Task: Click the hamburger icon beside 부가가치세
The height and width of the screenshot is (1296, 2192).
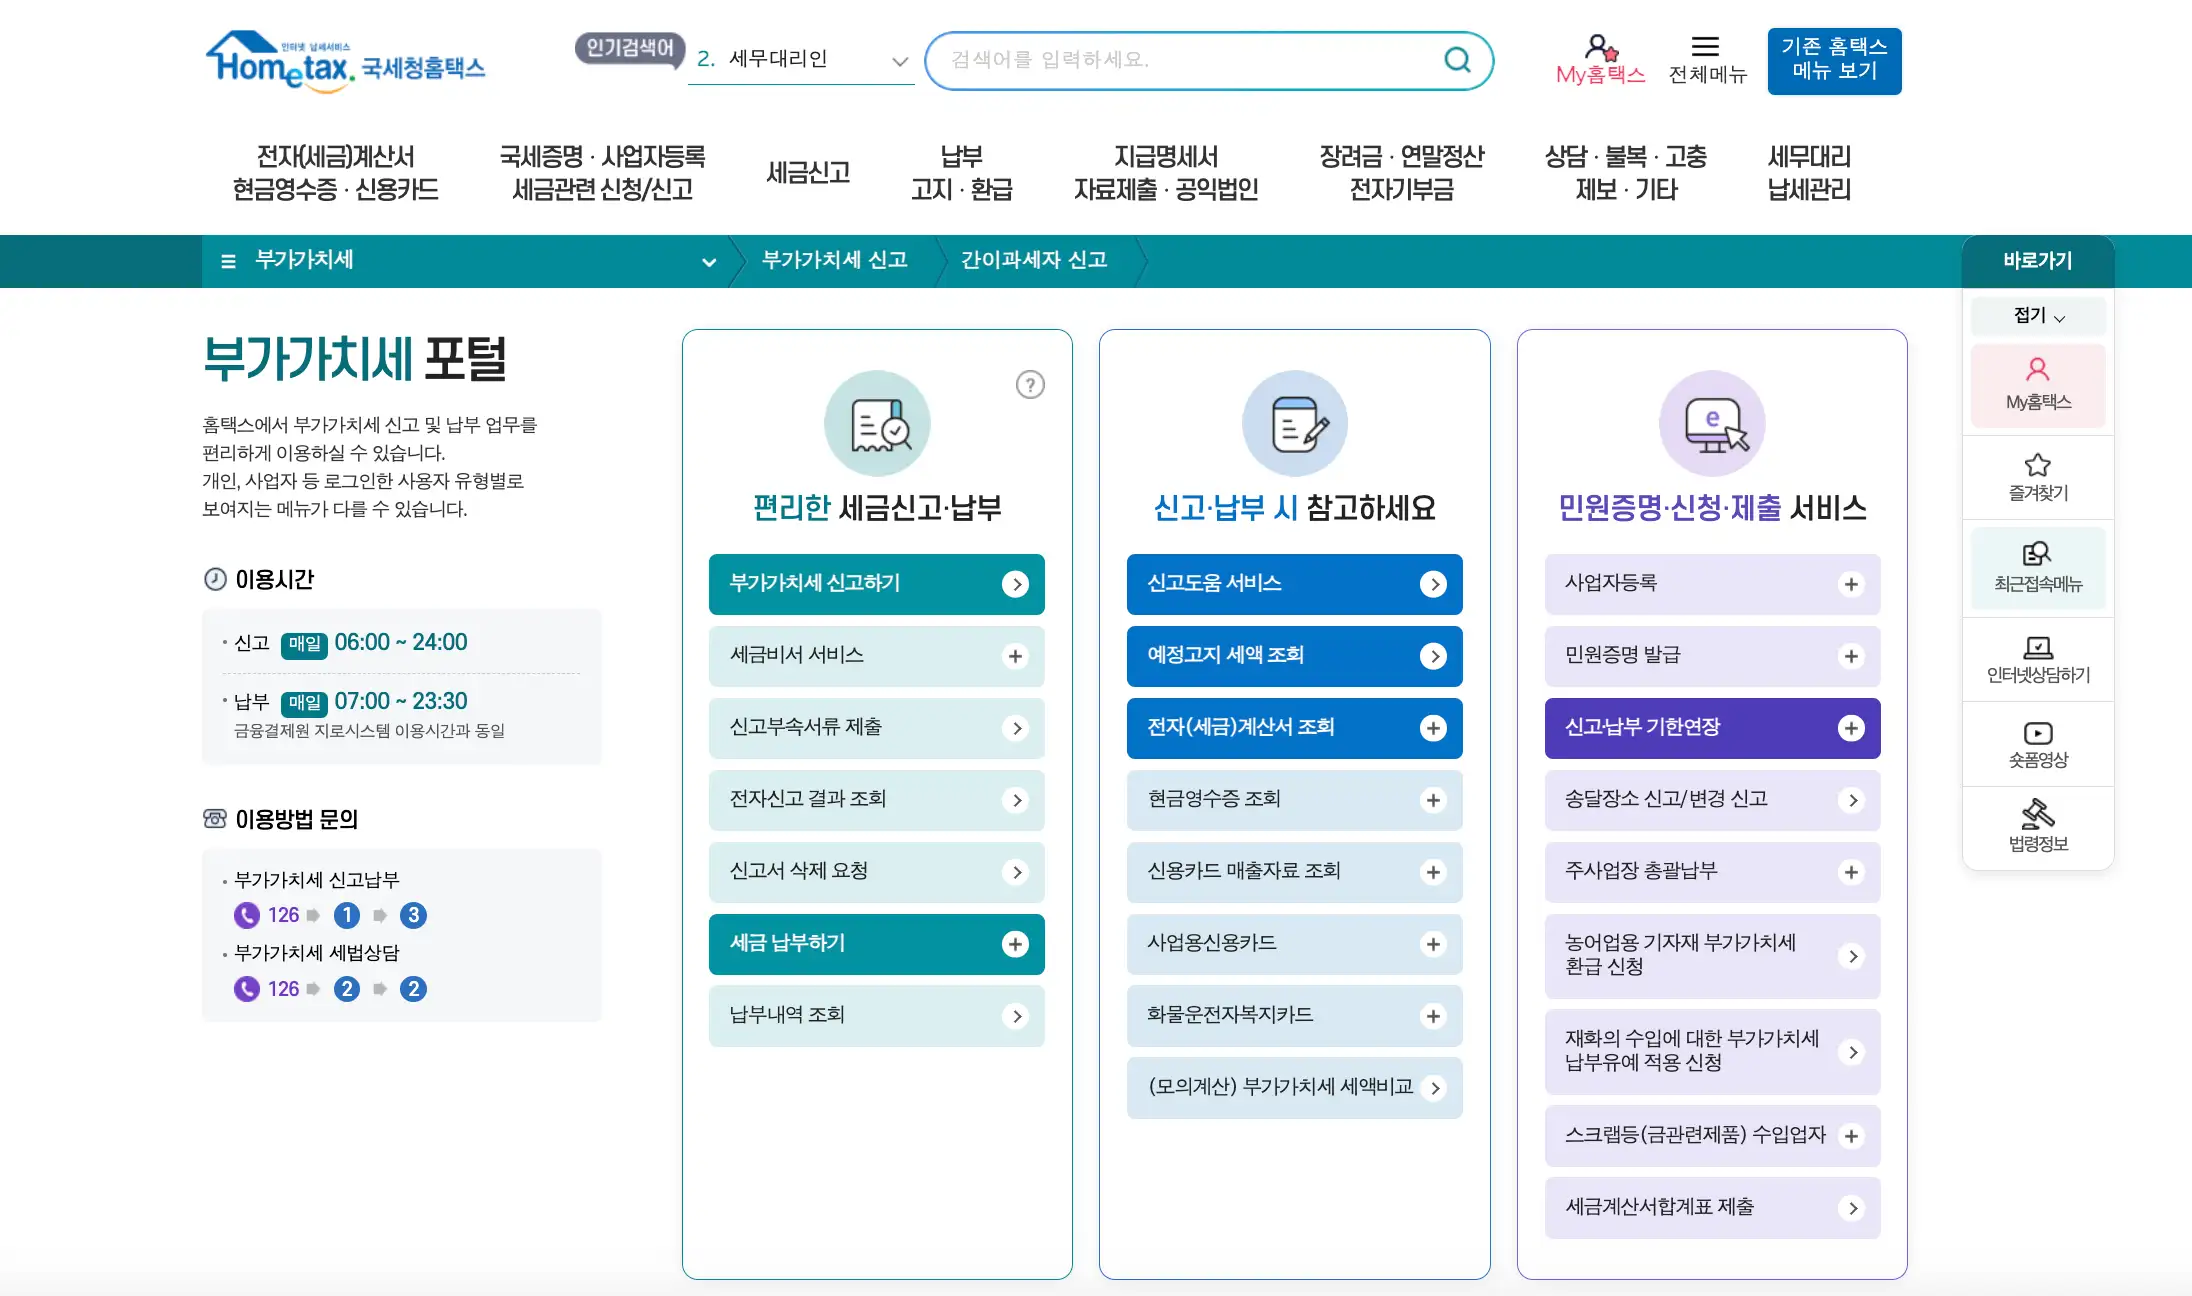Action: coord(228,261)
